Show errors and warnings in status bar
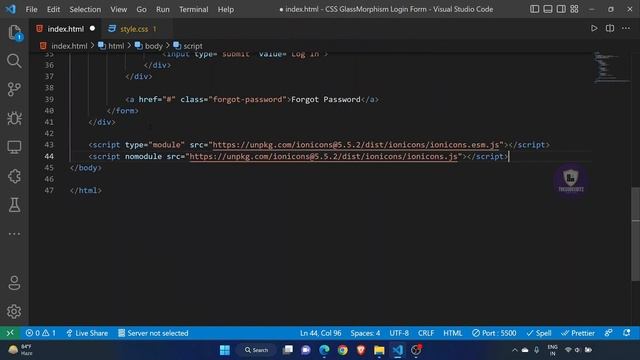Viewport: 640px width, 360px height. (40, 333)
